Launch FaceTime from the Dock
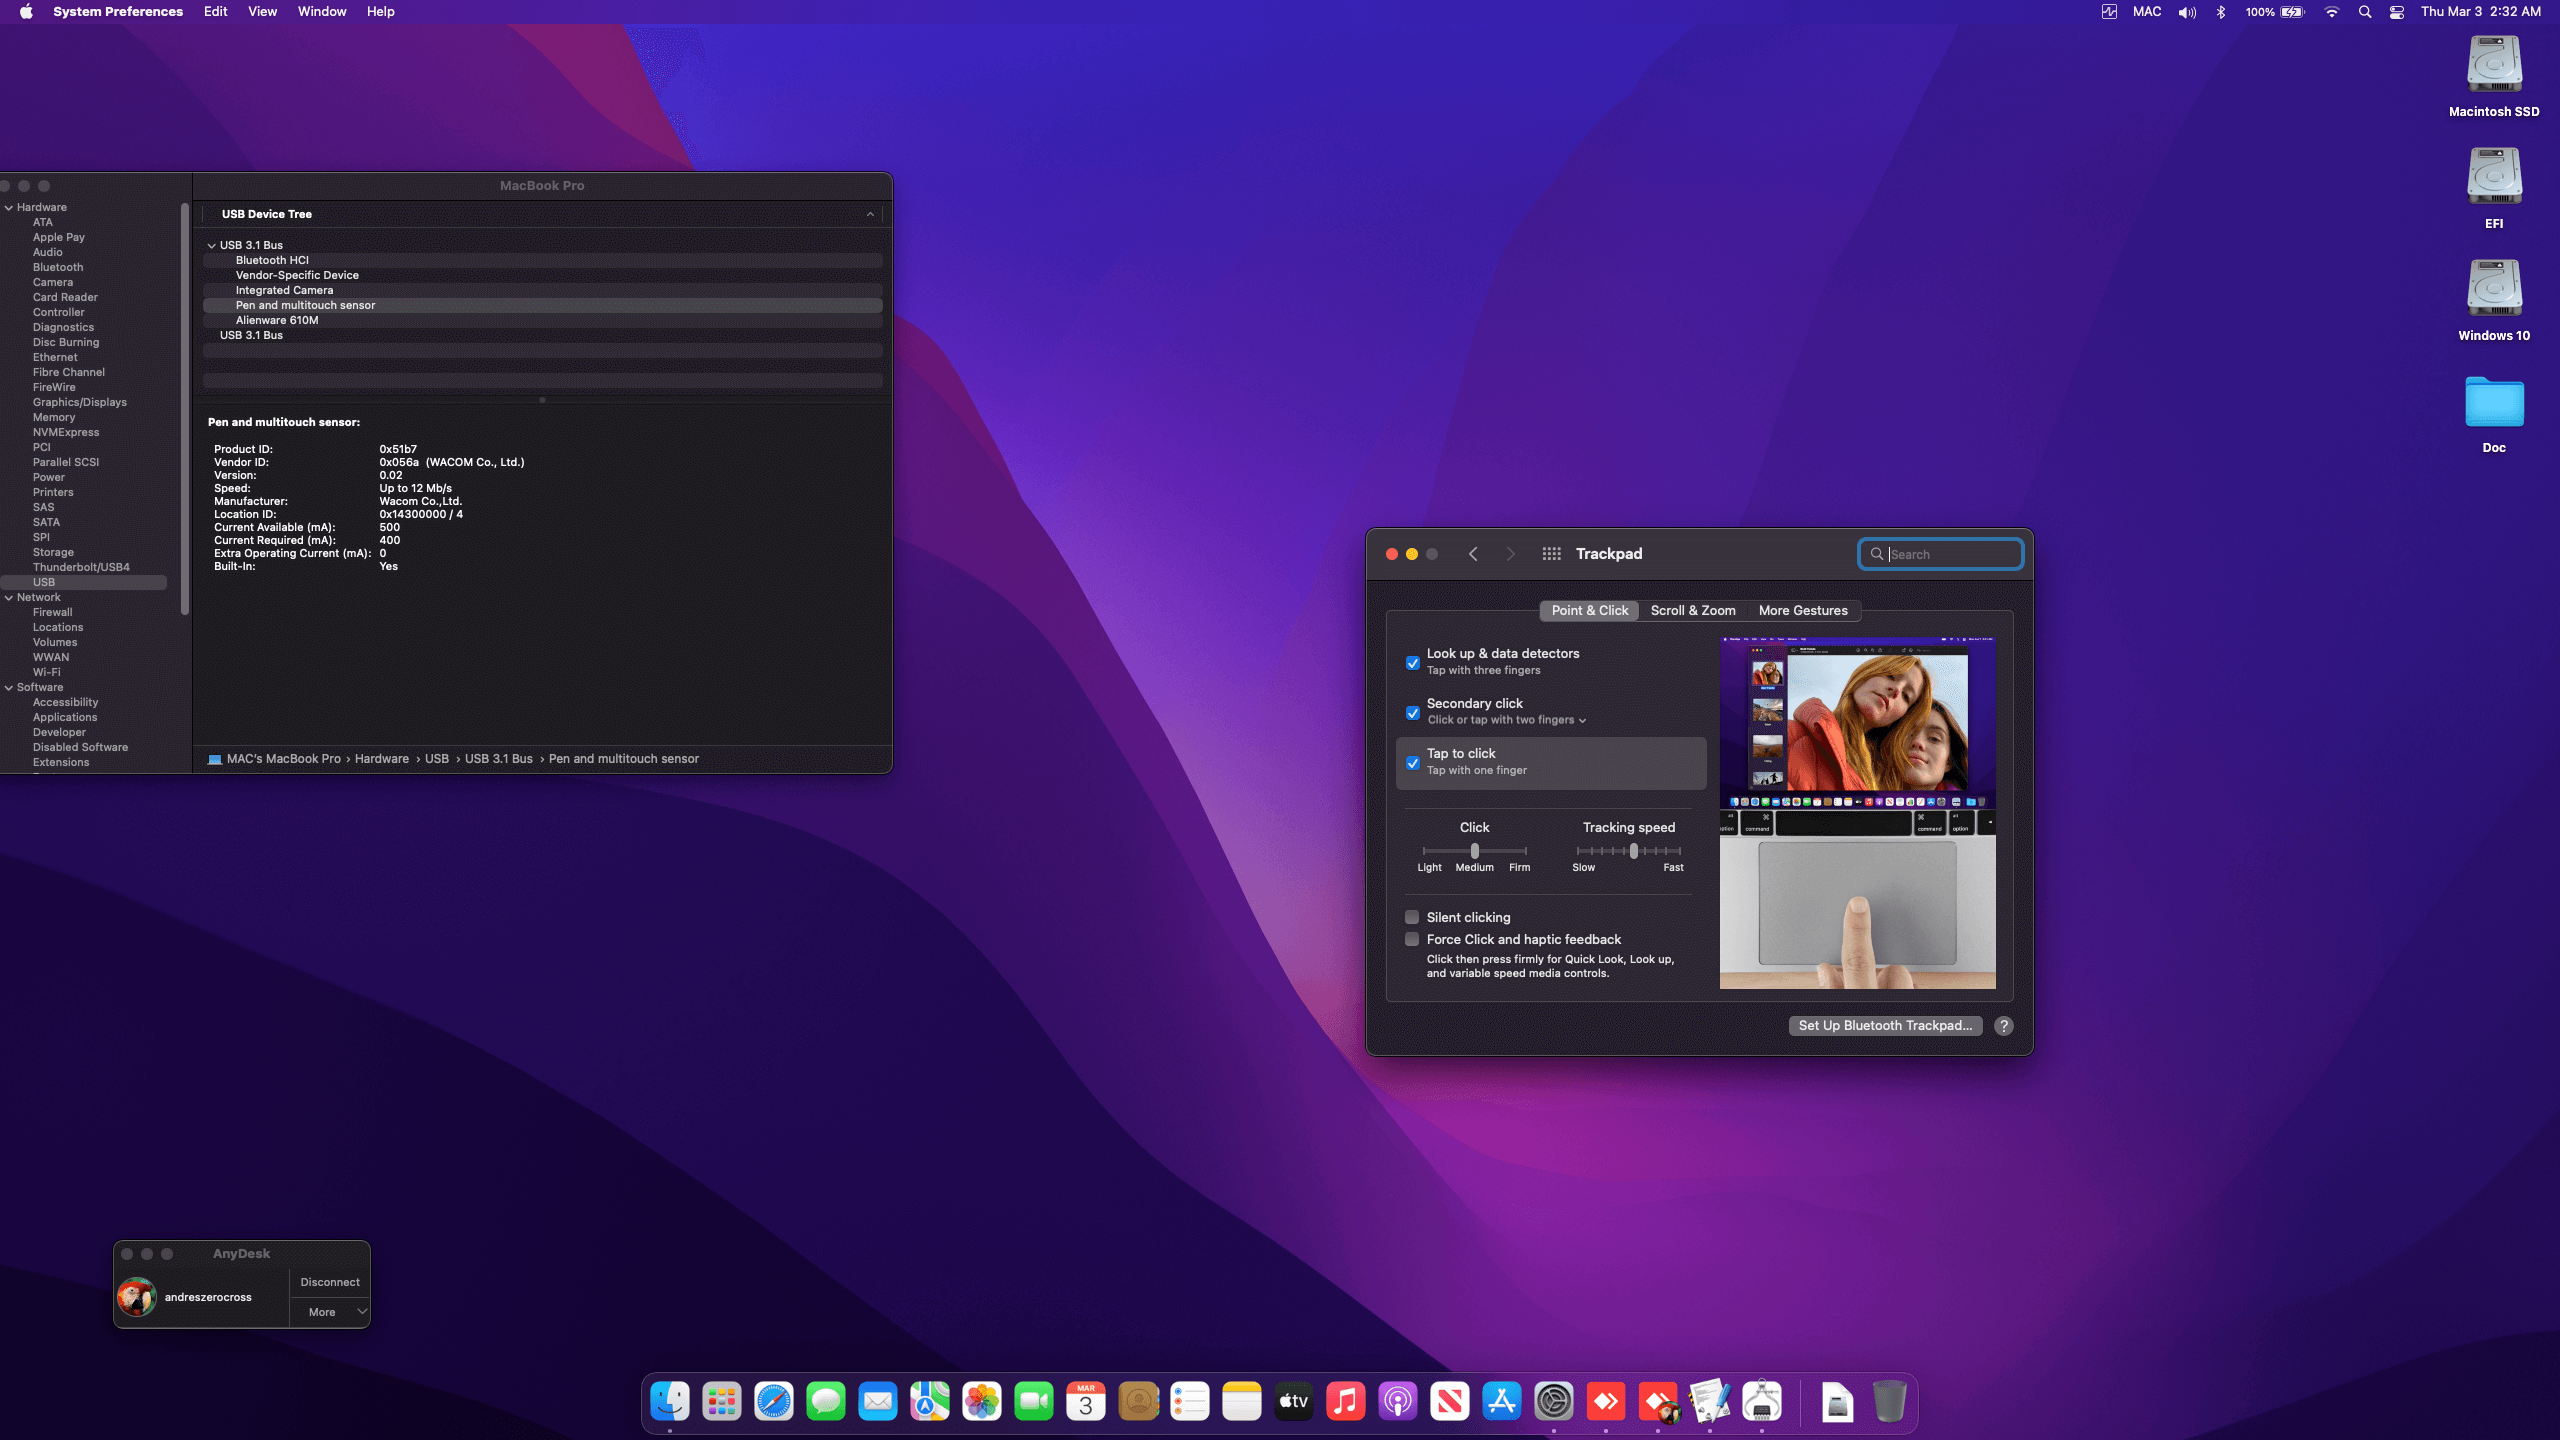The width and height of the screenshot is (2560, 1440). point(1034,1402)
